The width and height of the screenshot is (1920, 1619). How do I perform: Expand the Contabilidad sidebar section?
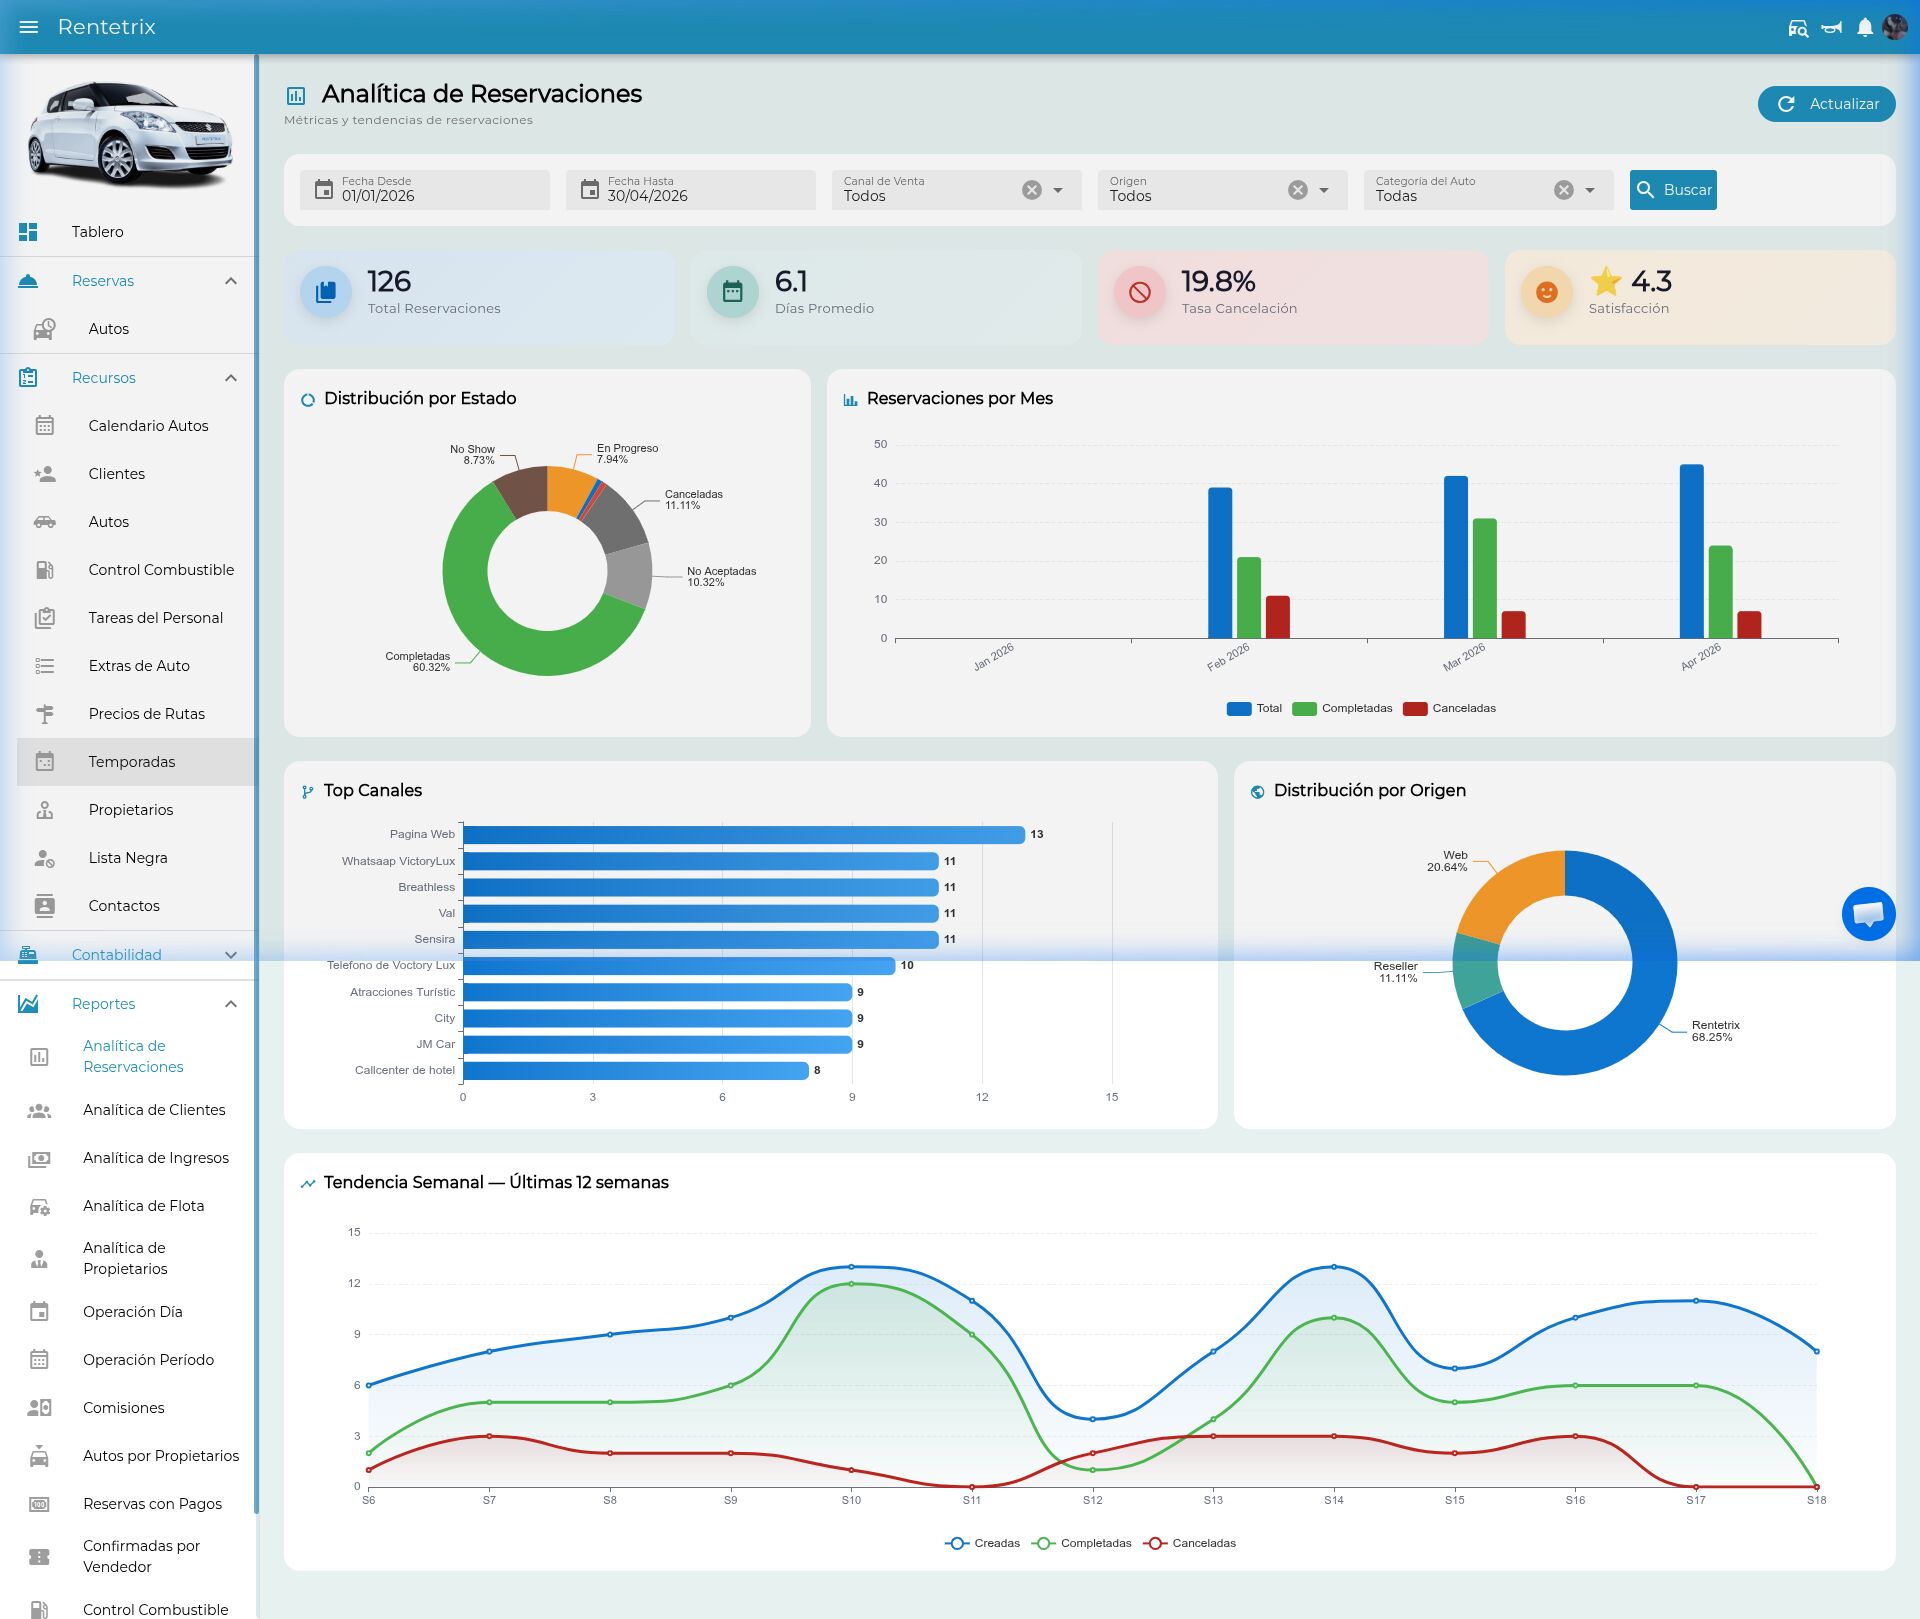tap(128, 955)
